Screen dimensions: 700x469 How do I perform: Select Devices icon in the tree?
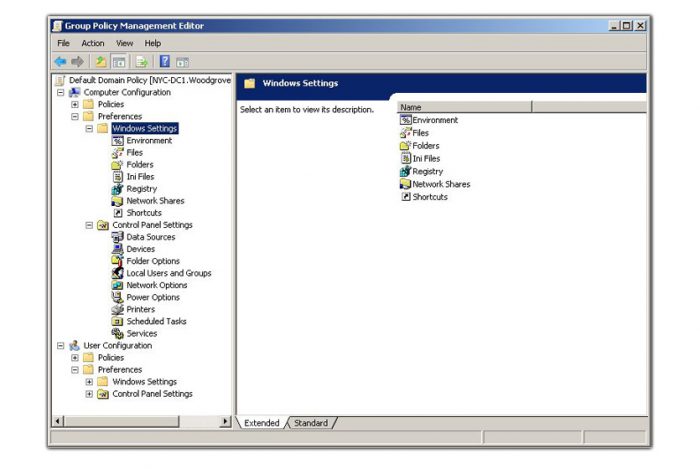(117, 249)
